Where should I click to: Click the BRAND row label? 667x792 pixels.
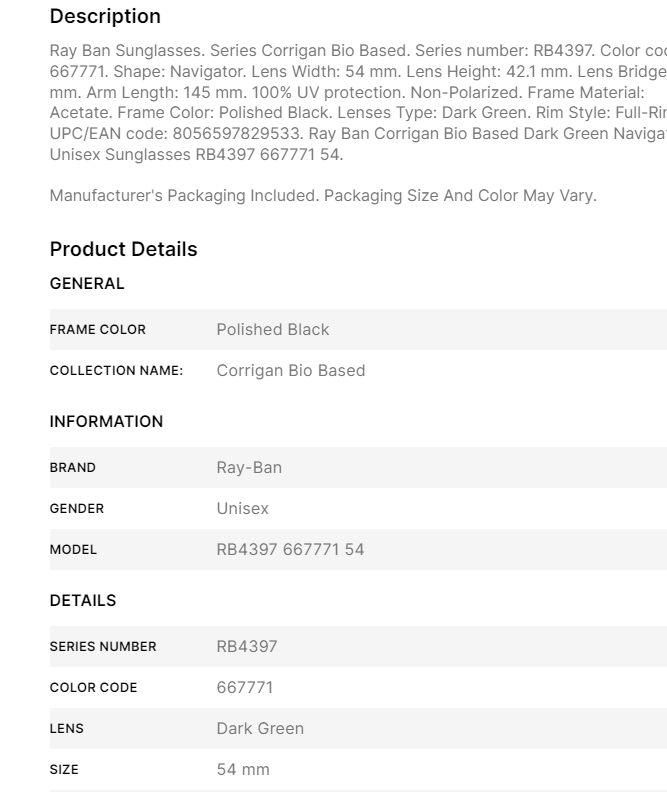coord(73,467)
